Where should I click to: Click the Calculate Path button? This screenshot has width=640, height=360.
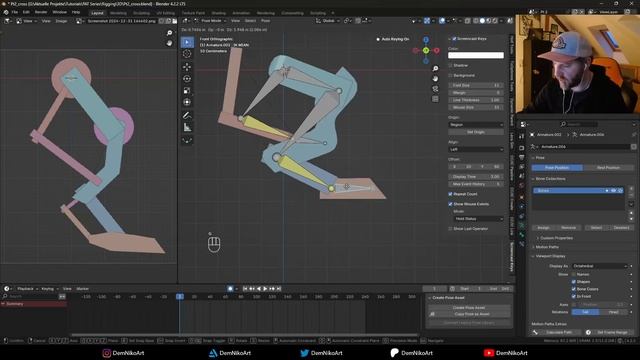tap(558, 332)
